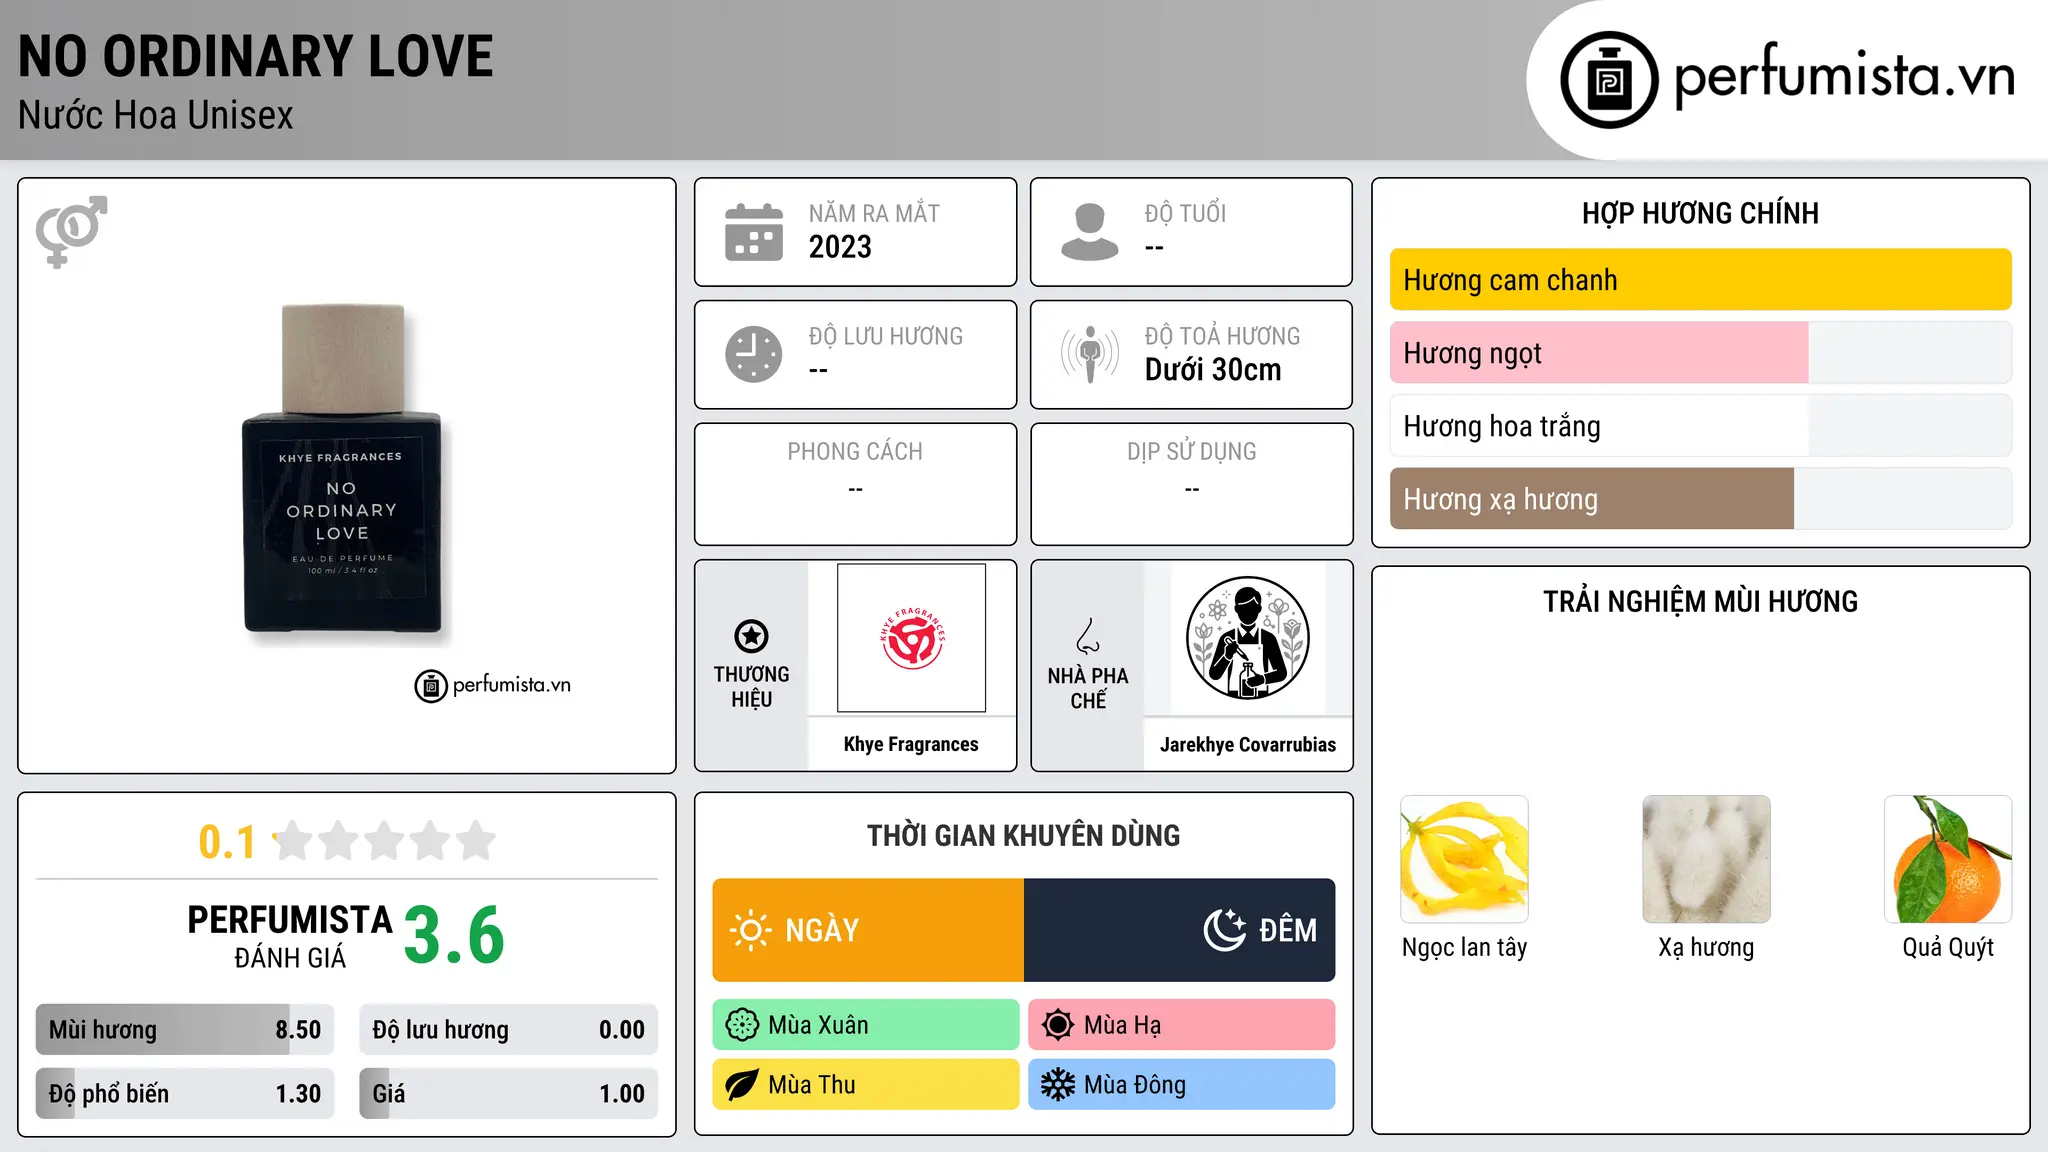Click the perfumer illustration avatar
The image size is (2048, 1152).
point(1247,638)
